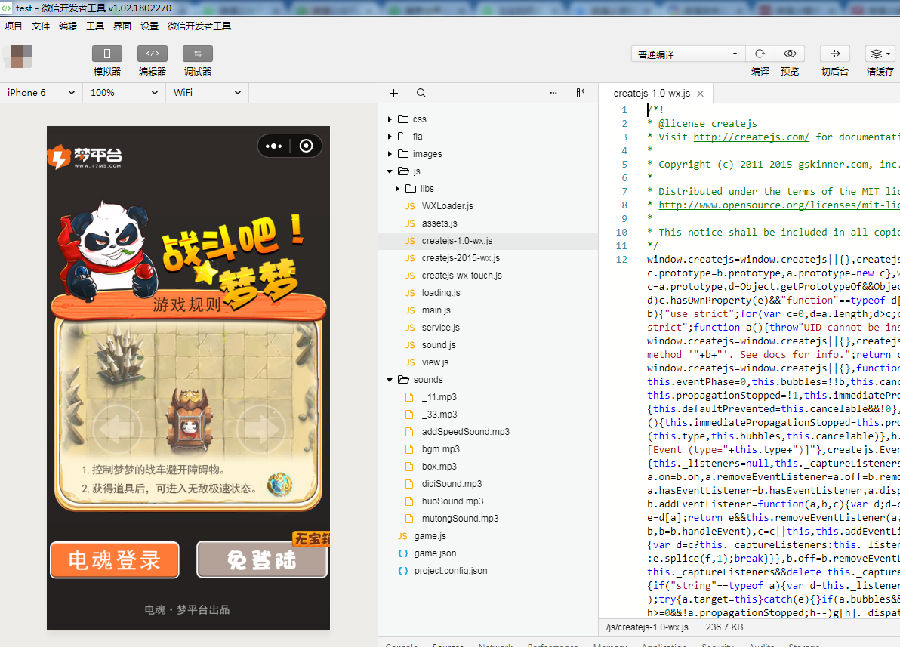Close the createjs-1.0-wx.js editor tab
Viewport: 900px width, 647px height.
(x=700, y=94)
